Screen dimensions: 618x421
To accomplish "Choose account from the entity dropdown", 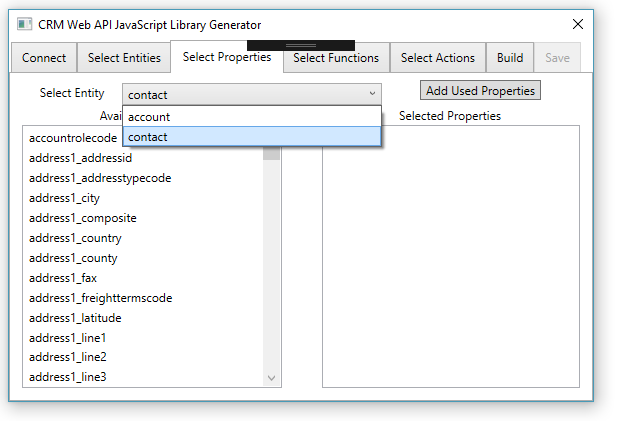I will tap(252, 117).
